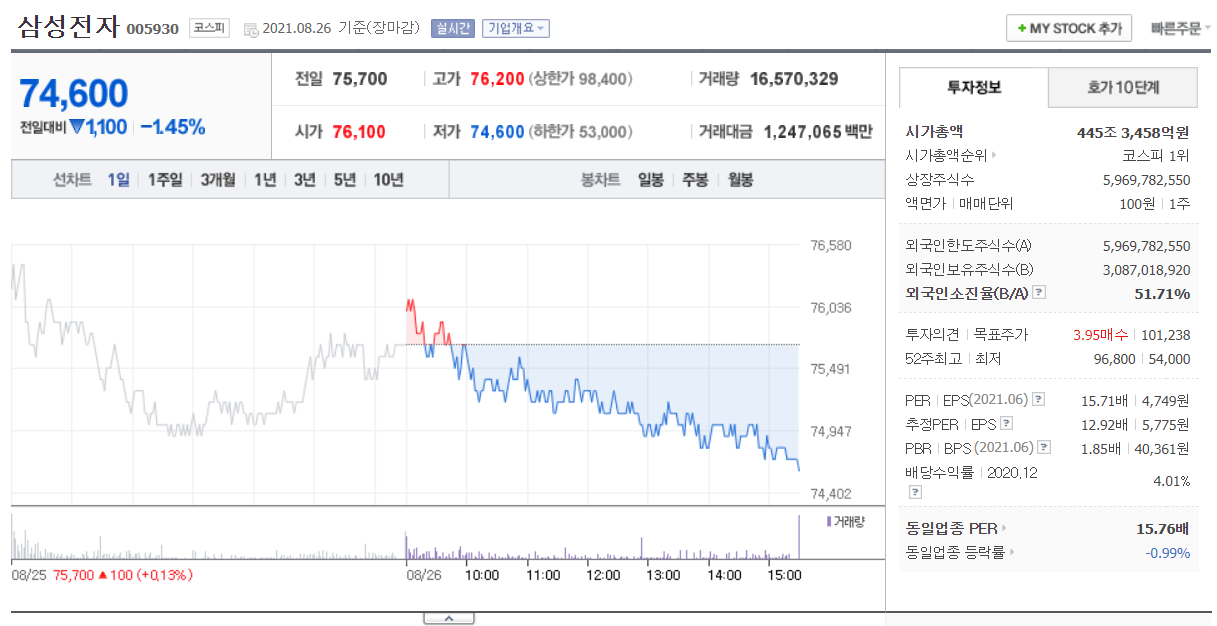Screen dimensions: 1217x626
Task: Switch to the 호가10단계 tab
Action: pyautogui.click(x=1123, y=88)
